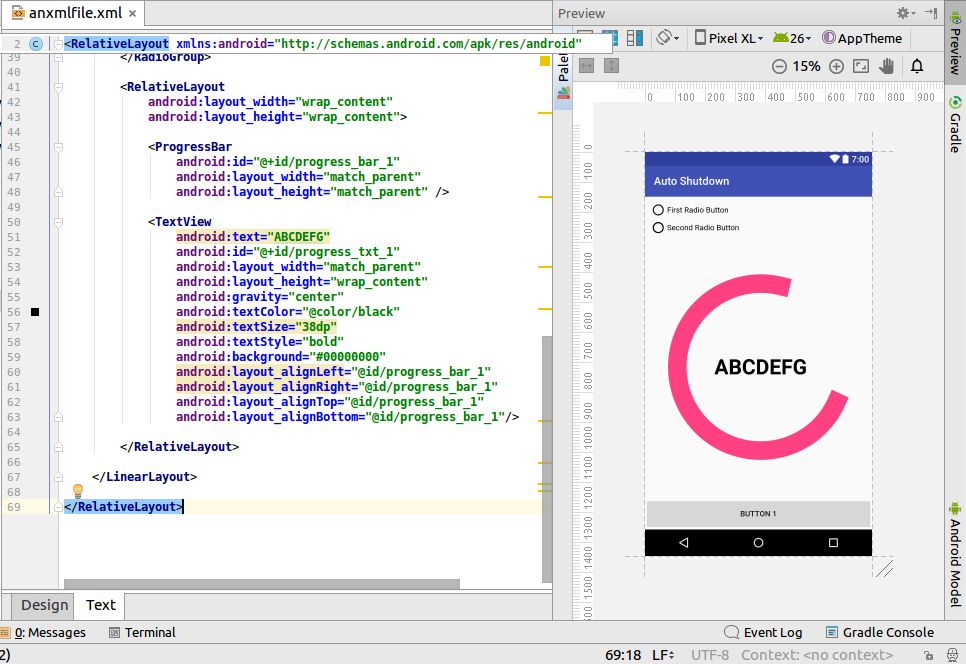
Task: Click the android:textSize="38dp" attribute
Action: pos(256,327)
